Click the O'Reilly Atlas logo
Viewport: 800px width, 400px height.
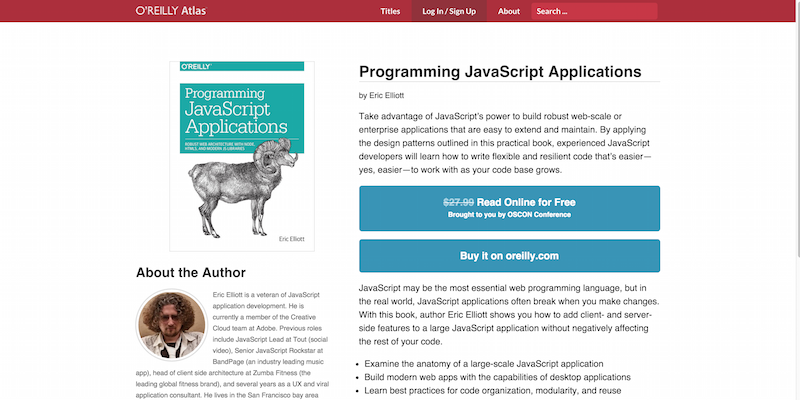171,11
